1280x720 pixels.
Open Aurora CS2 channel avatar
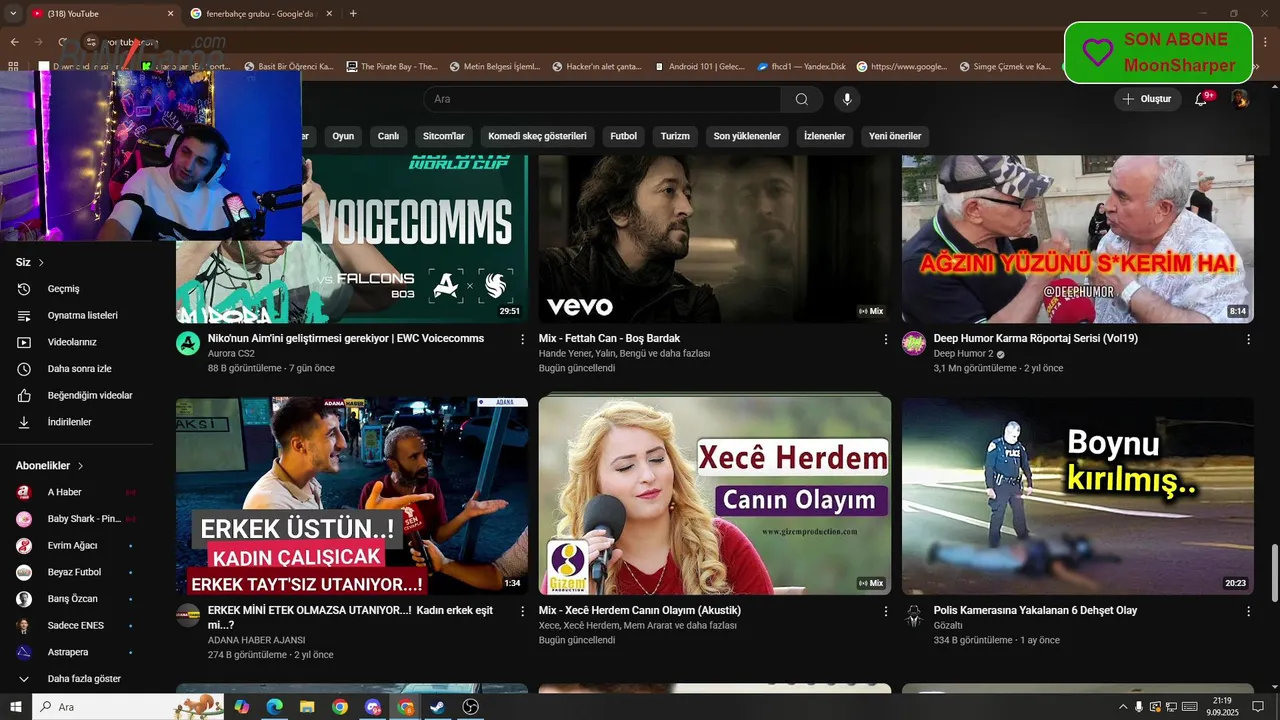click(188, 343)
